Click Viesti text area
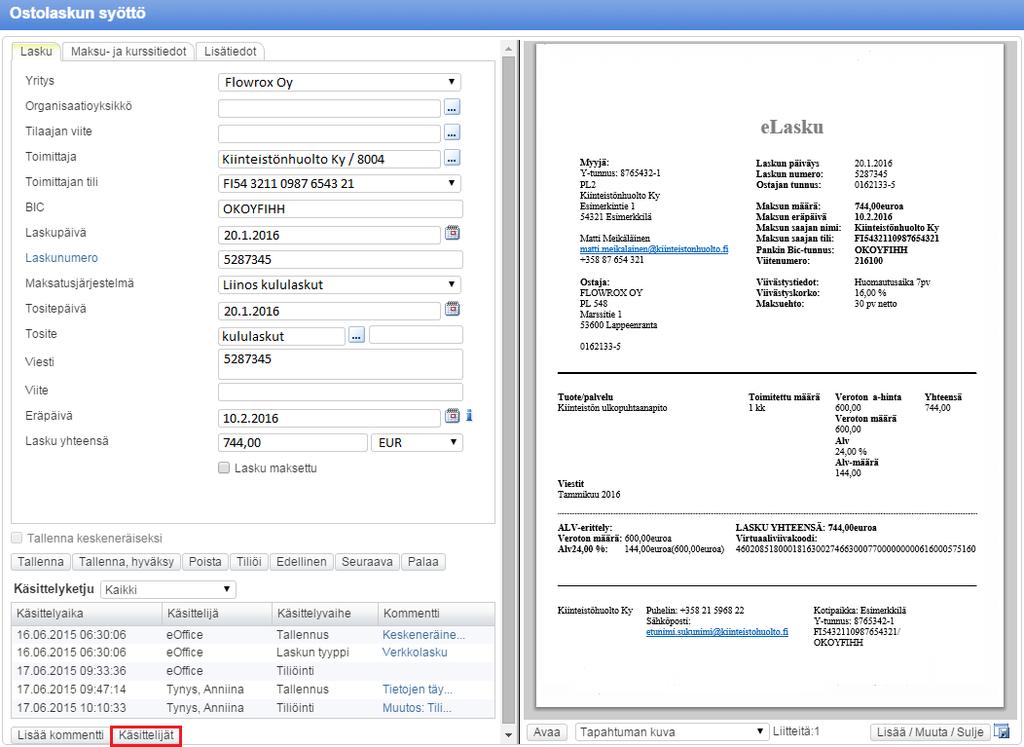Image resolution: width=1024 pixels, height=747 pixels. pyautogui.click(x=340, y=364)
